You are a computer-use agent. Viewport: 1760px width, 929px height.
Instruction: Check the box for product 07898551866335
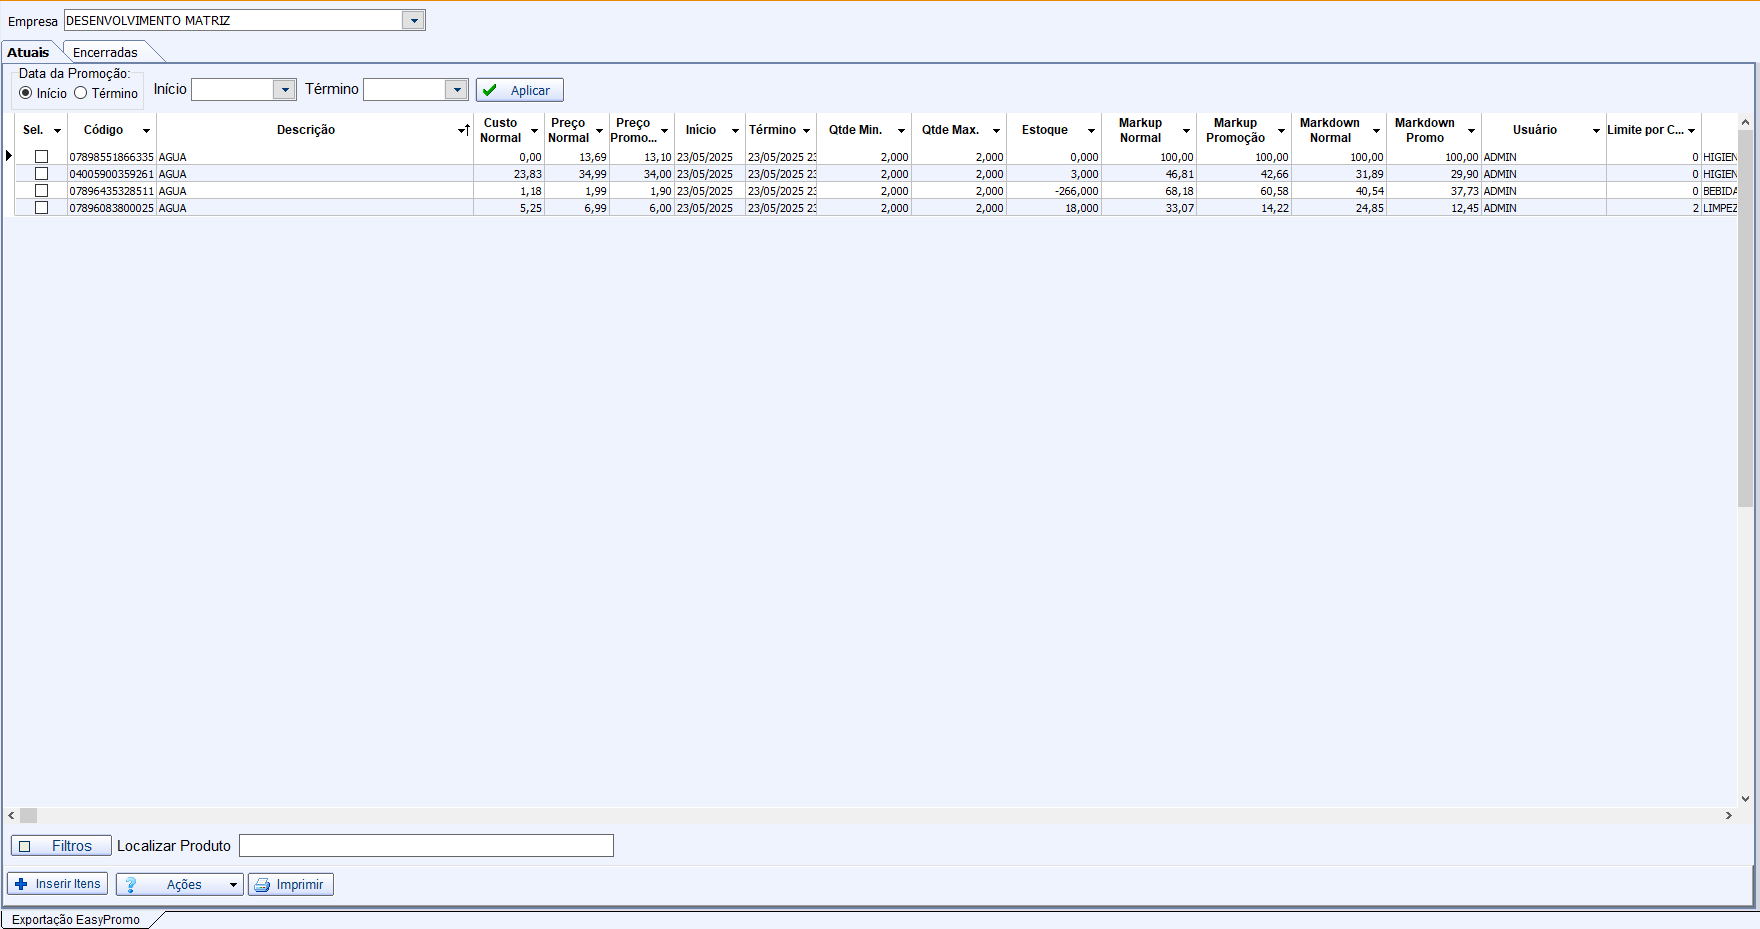[x=42, y=157]
